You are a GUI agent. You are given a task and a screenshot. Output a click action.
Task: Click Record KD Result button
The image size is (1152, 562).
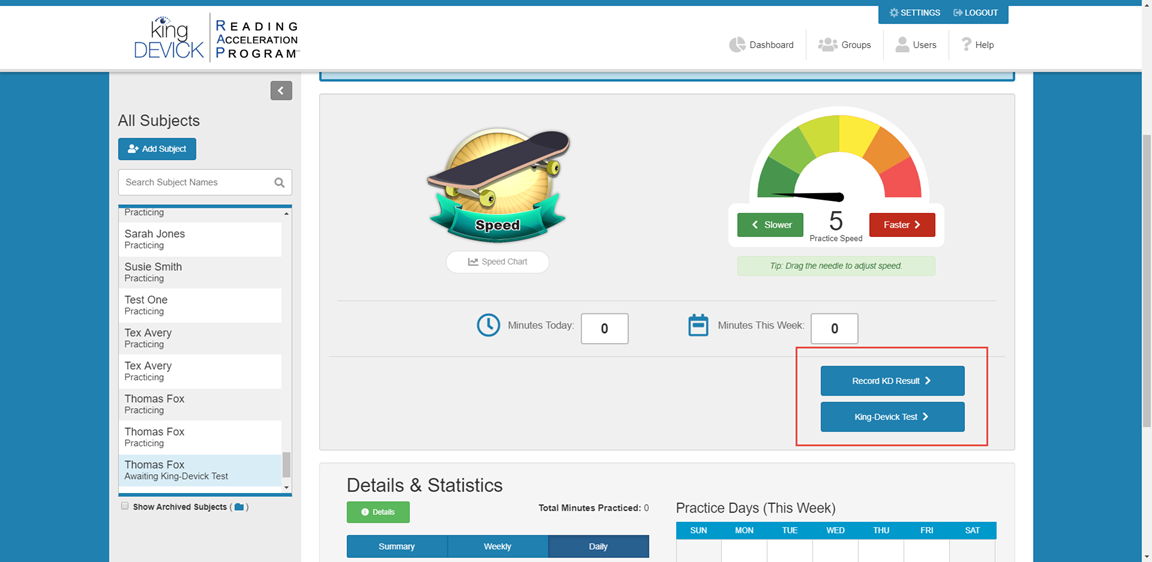click(x=893, y=381)
